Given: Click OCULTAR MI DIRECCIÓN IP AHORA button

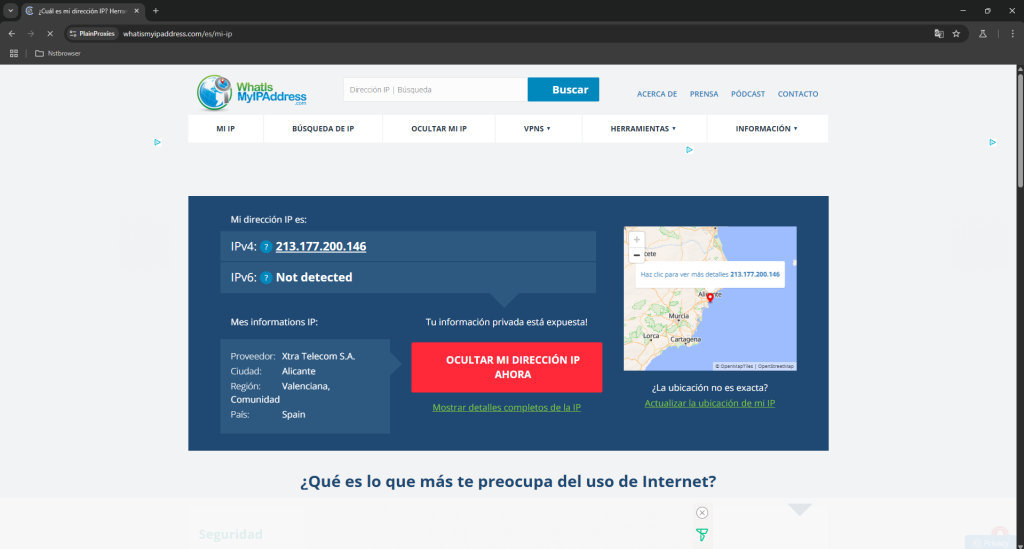Looking at the screenshot, I should (x=507, y=368).
